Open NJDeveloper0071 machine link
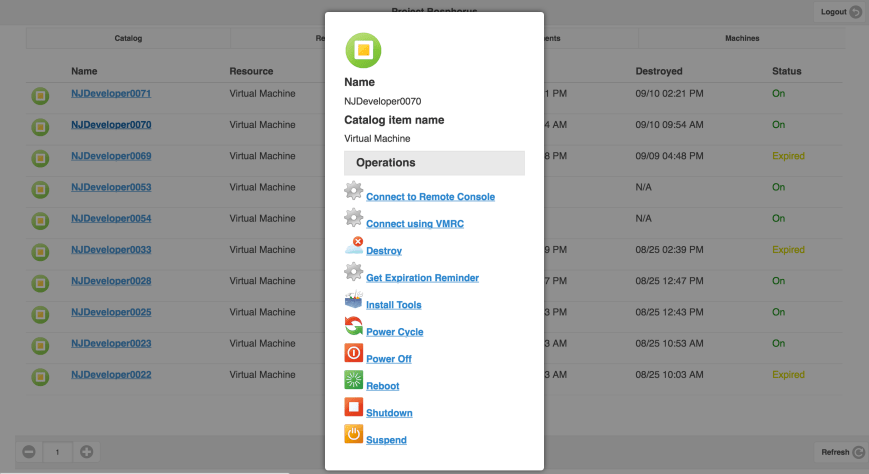 pyautogui.click(x=110, y=94)
